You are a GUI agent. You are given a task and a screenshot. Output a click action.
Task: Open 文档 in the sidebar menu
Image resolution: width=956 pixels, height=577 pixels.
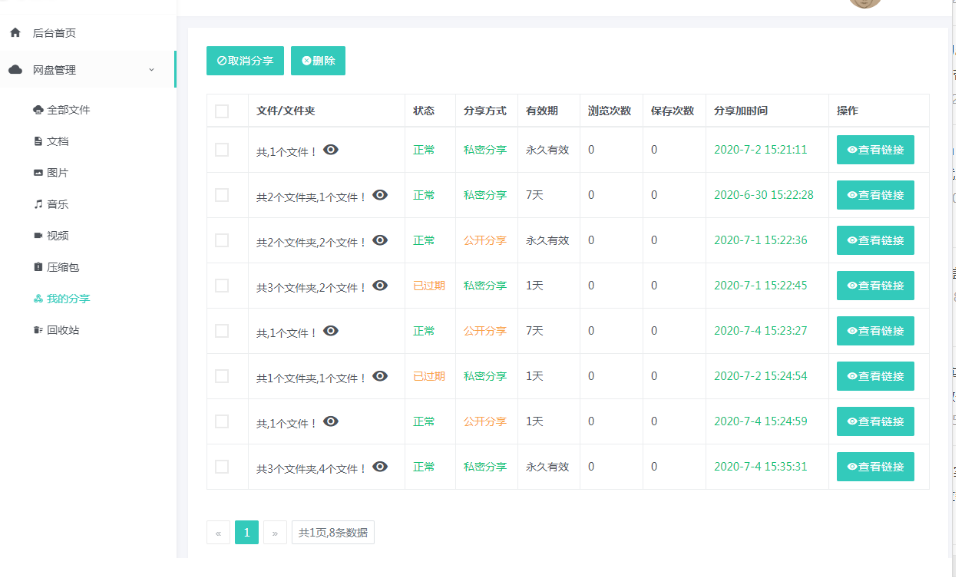(57, 142)
